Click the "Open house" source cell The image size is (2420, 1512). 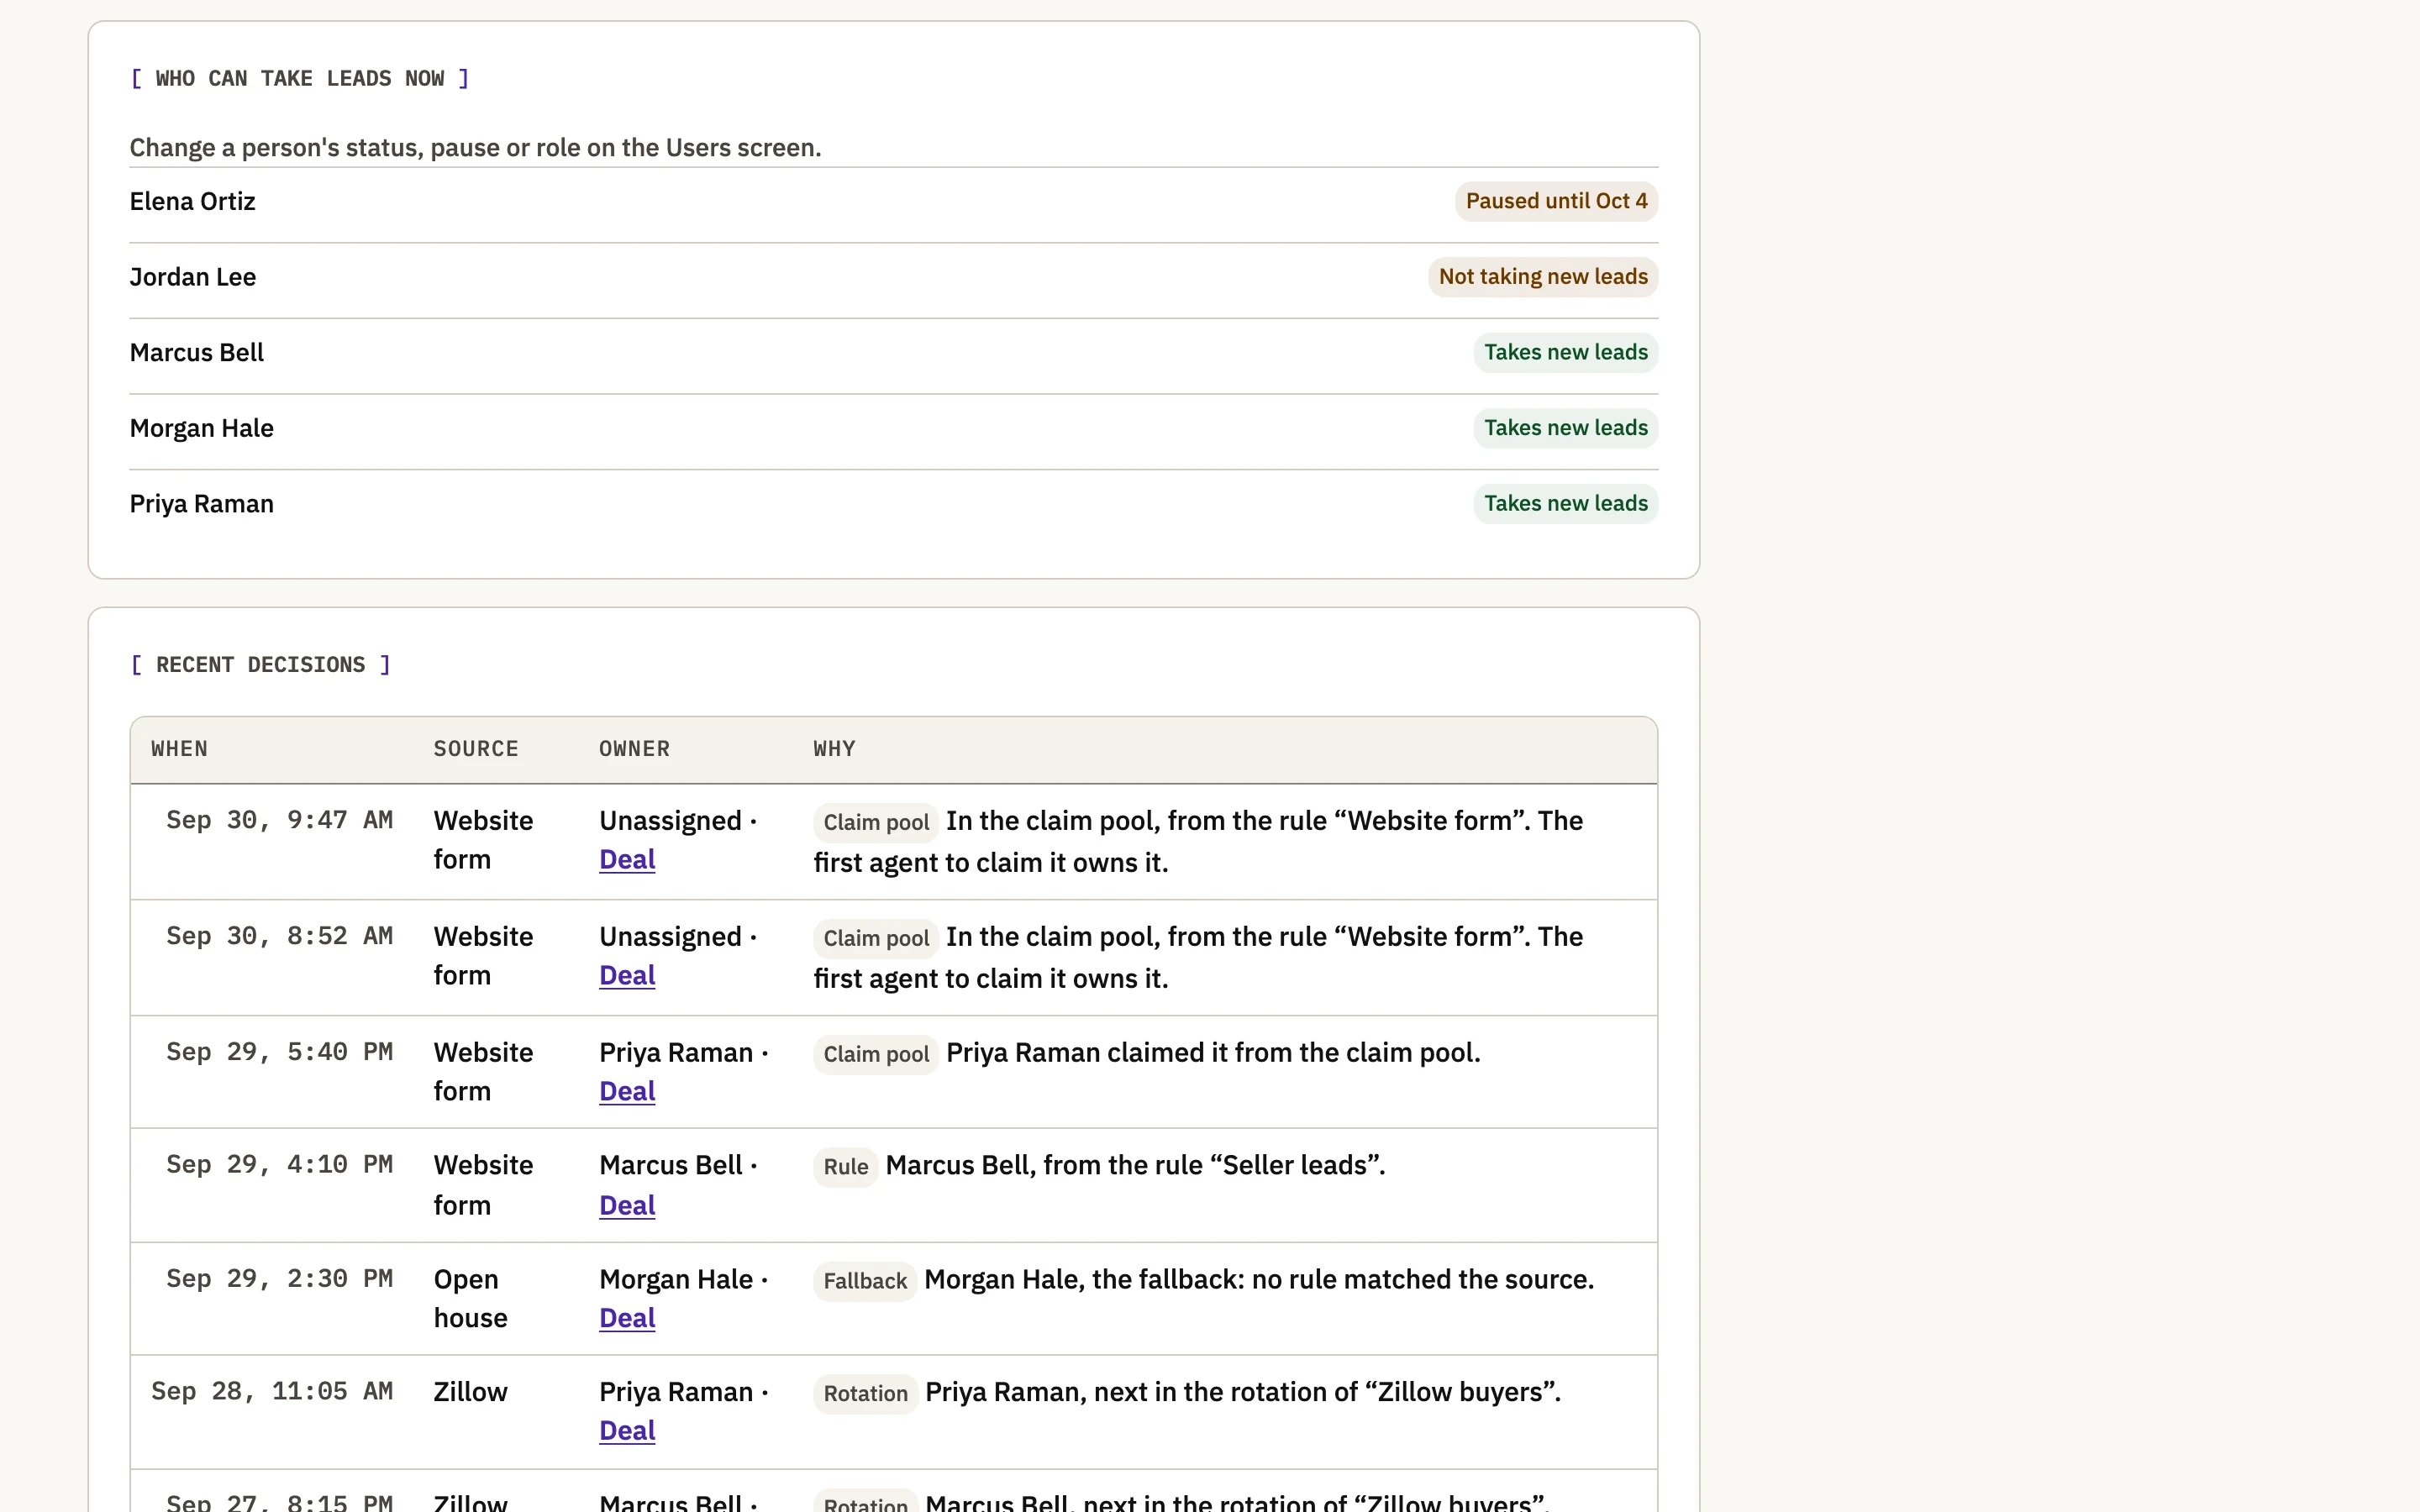click(x=471, y=1299)
